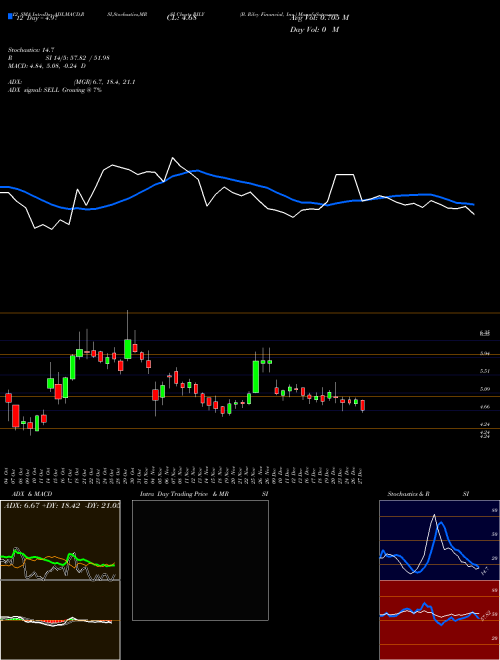Select the '(MGR) 6.7, 18.4, 21.1' values
This screenshot has width=500, height=660.
[104, 82]
